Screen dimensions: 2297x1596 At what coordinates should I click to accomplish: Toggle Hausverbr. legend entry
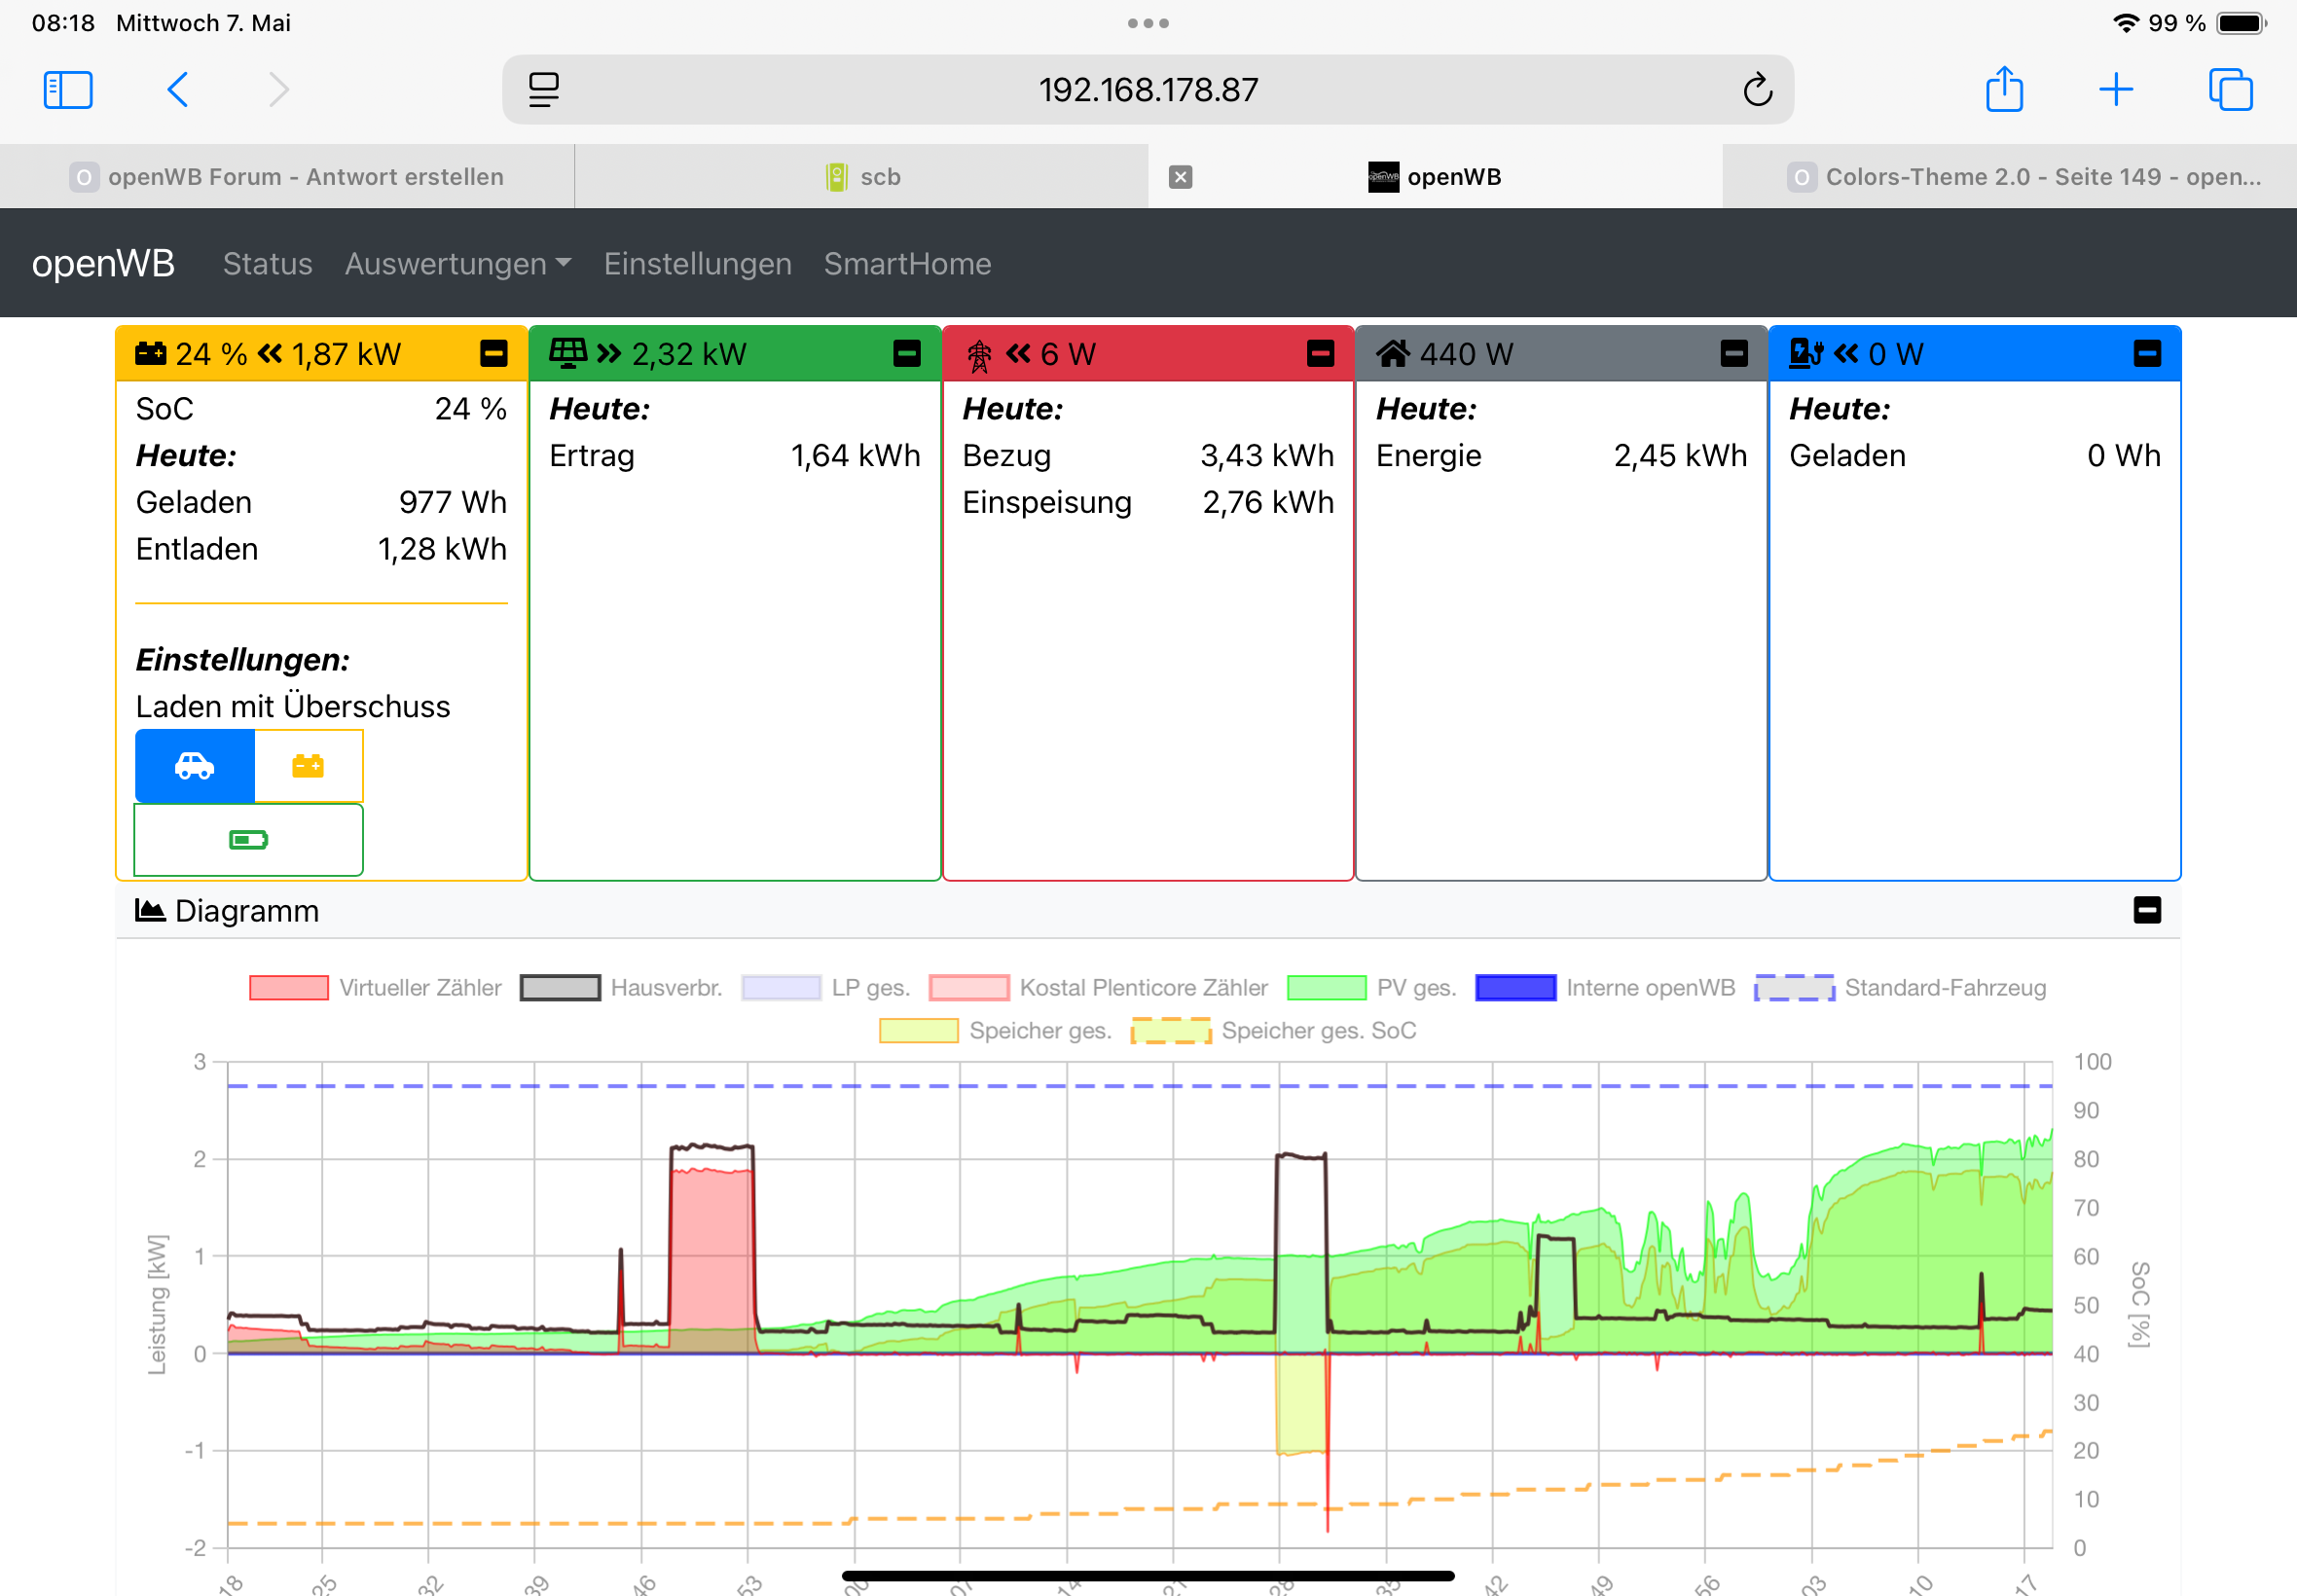(x=620, y=988)
